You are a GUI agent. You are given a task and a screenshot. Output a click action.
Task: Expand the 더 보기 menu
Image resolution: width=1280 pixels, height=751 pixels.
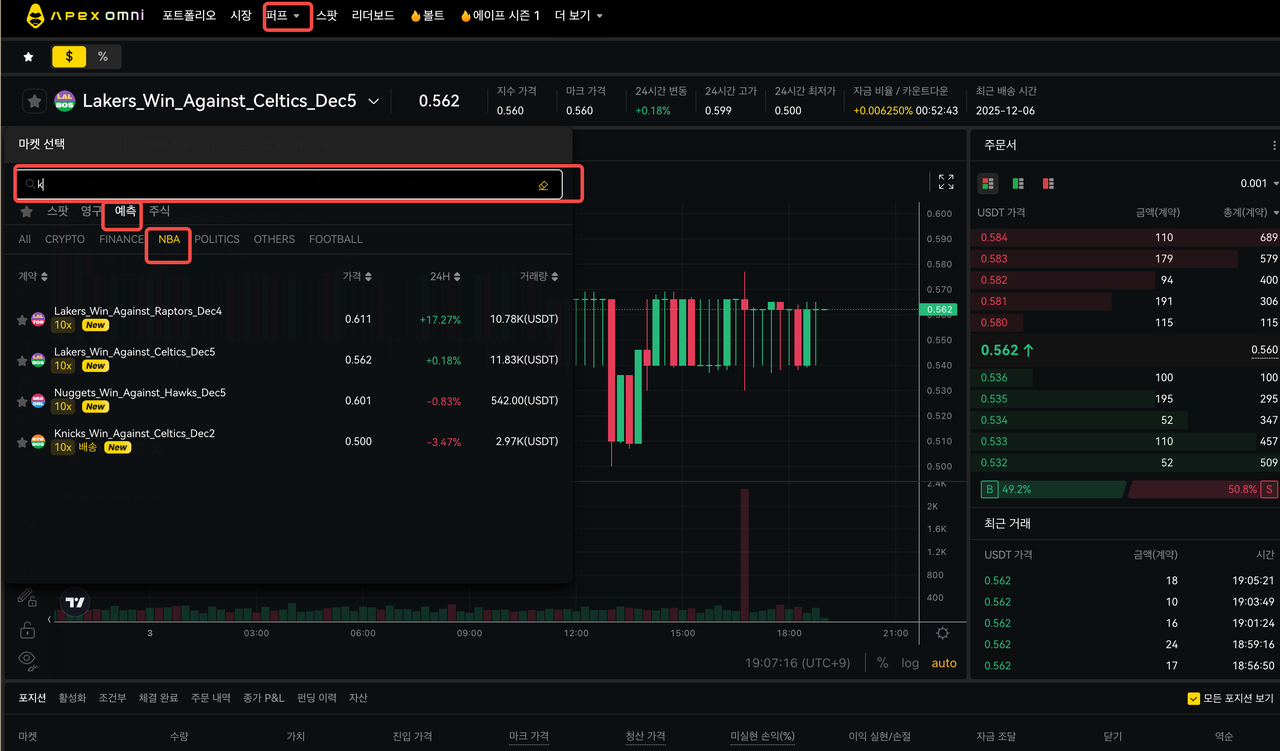tap(578, 16)
